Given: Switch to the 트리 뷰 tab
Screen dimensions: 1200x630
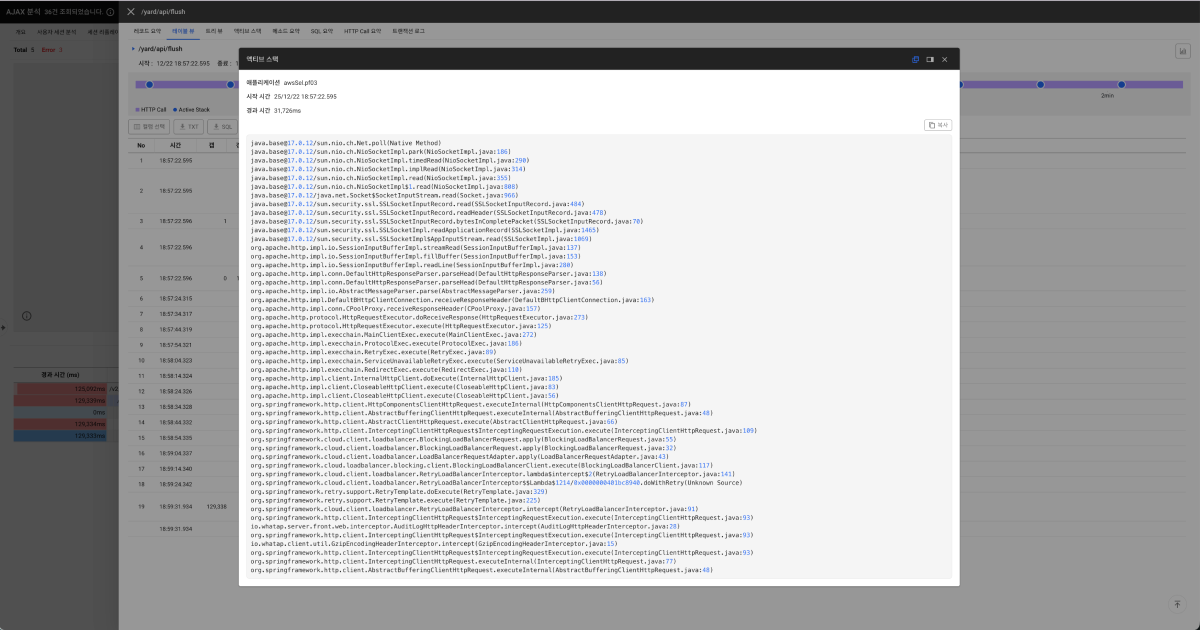Looking at the screenshot, I should tap(214, 31).
